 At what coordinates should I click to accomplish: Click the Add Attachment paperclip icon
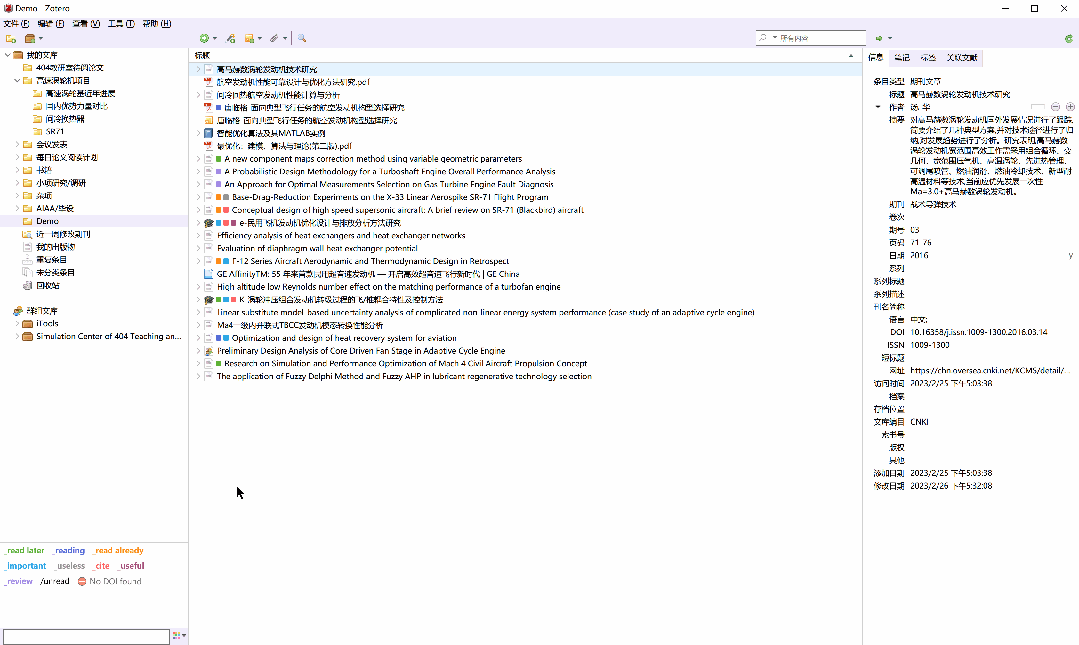[x=274, y=39]
